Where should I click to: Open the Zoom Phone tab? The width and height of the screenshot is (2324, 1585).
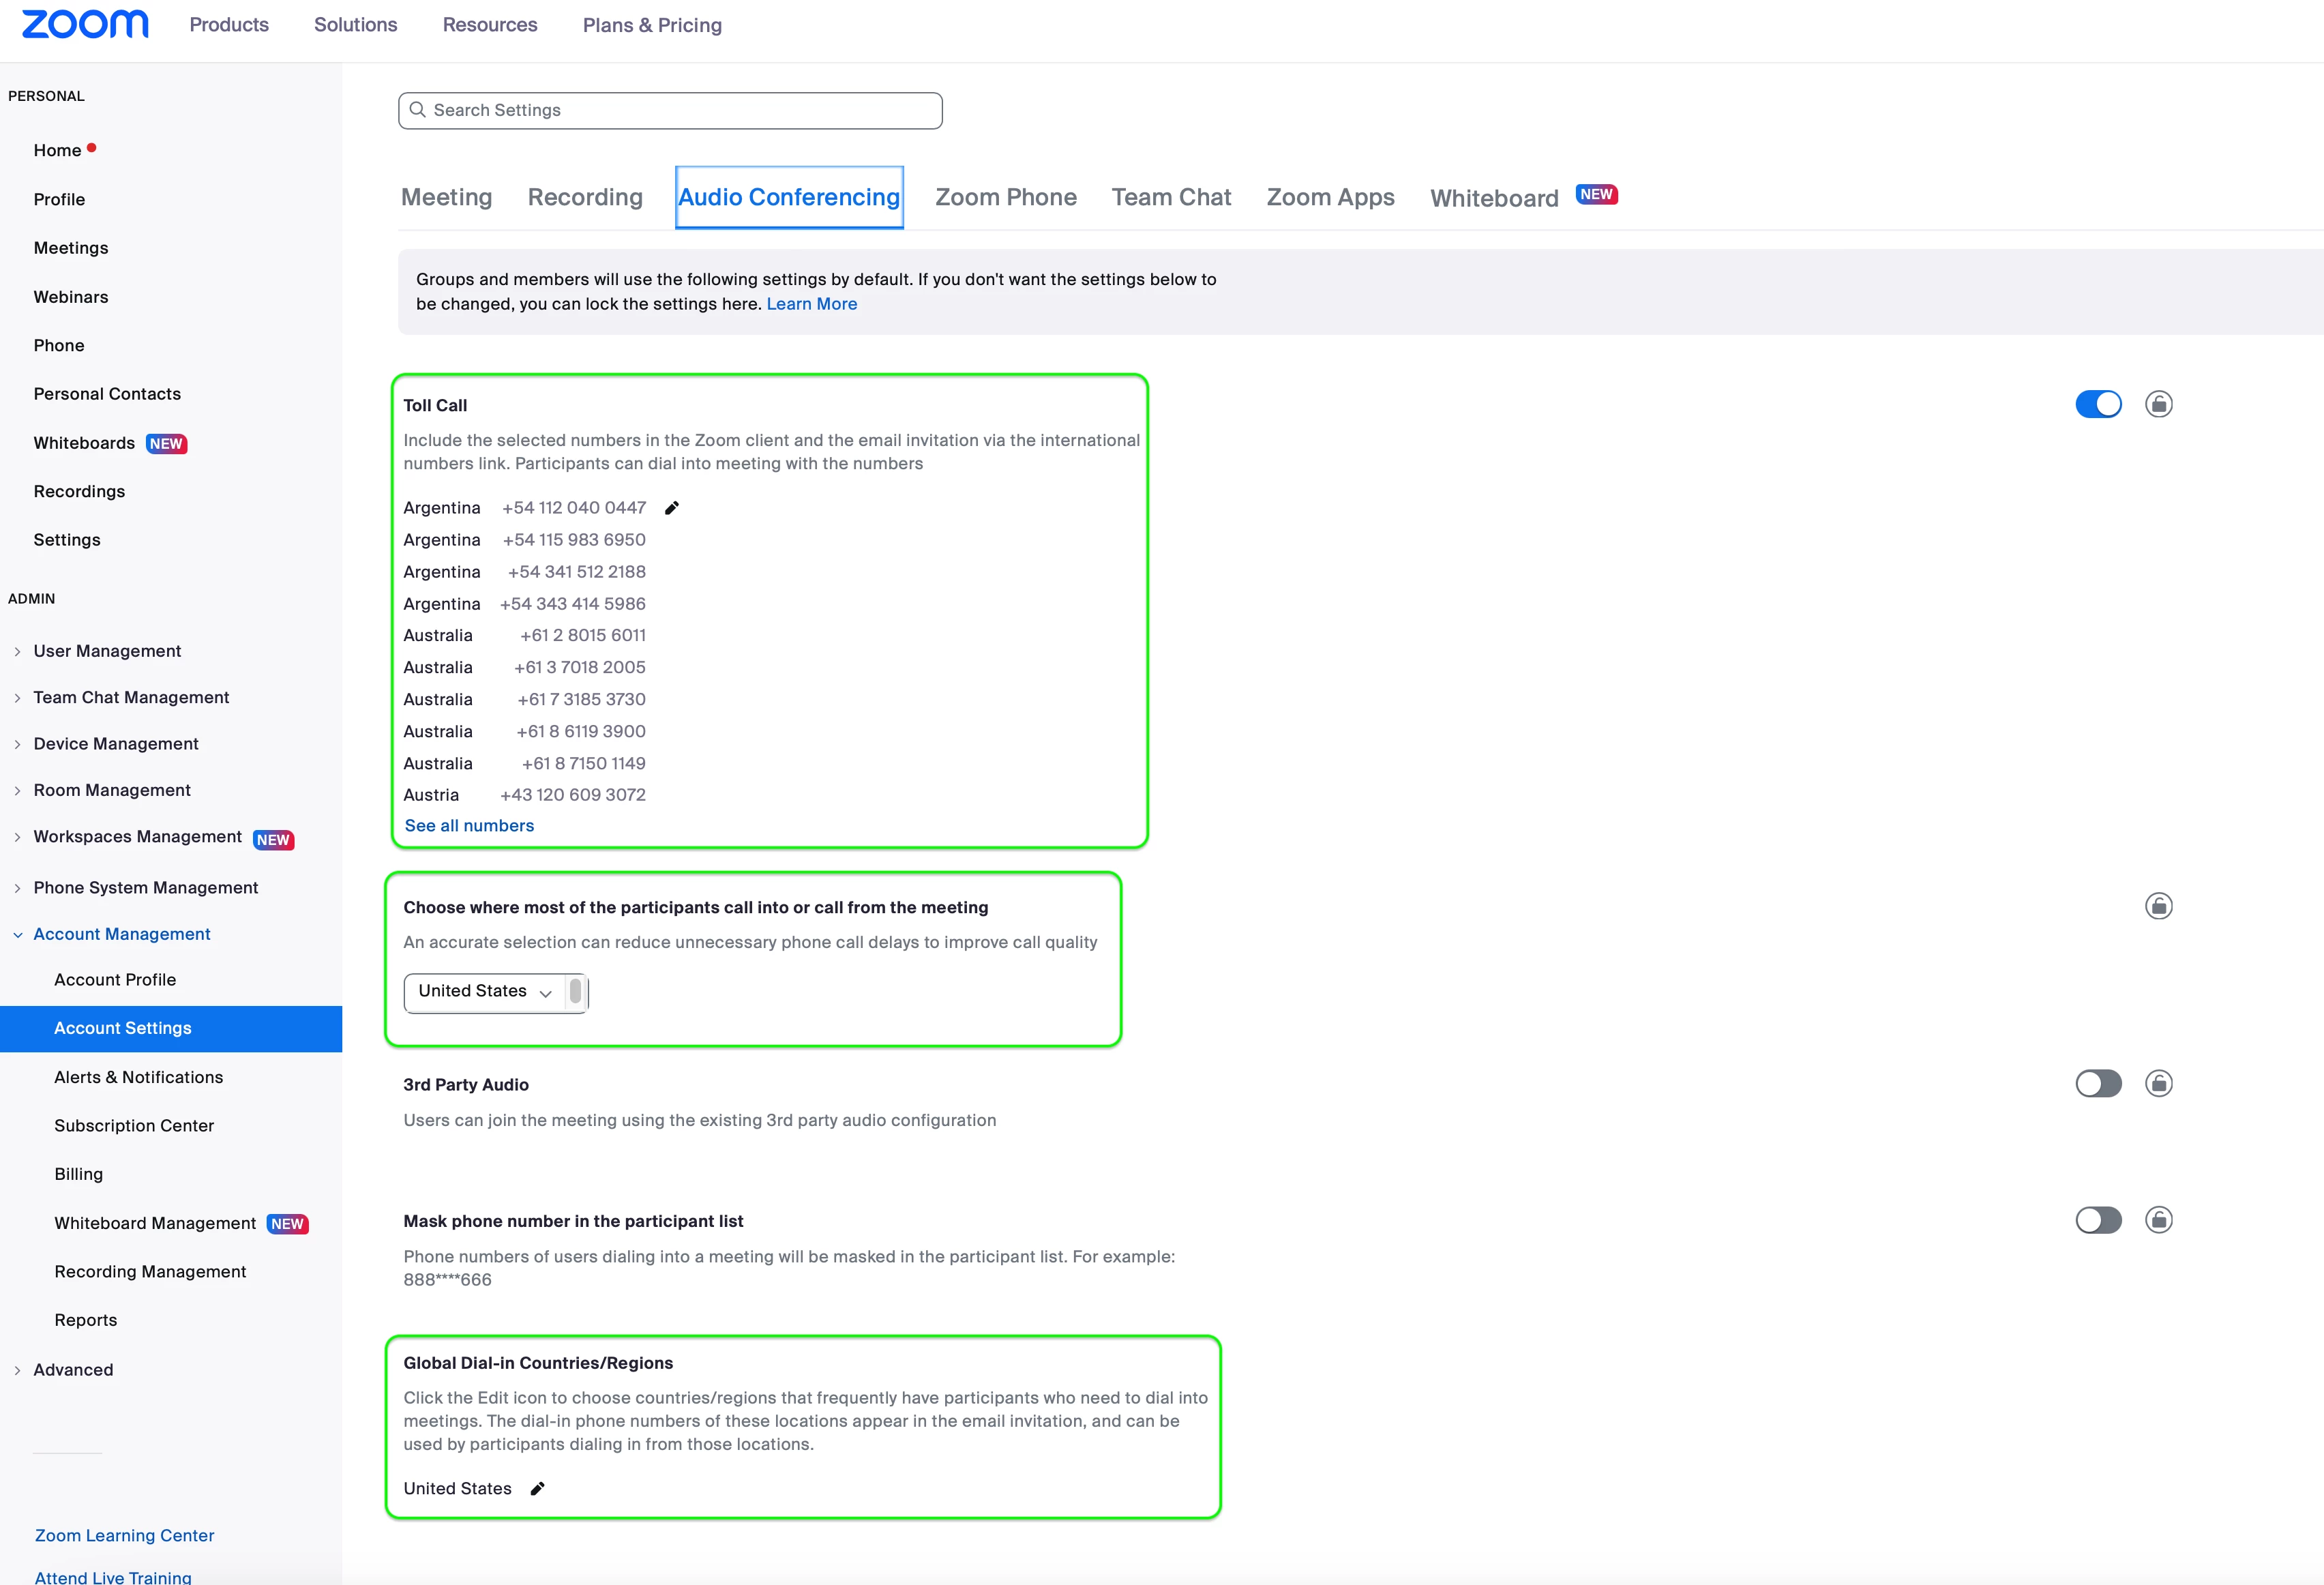[x=1005, y=197]
